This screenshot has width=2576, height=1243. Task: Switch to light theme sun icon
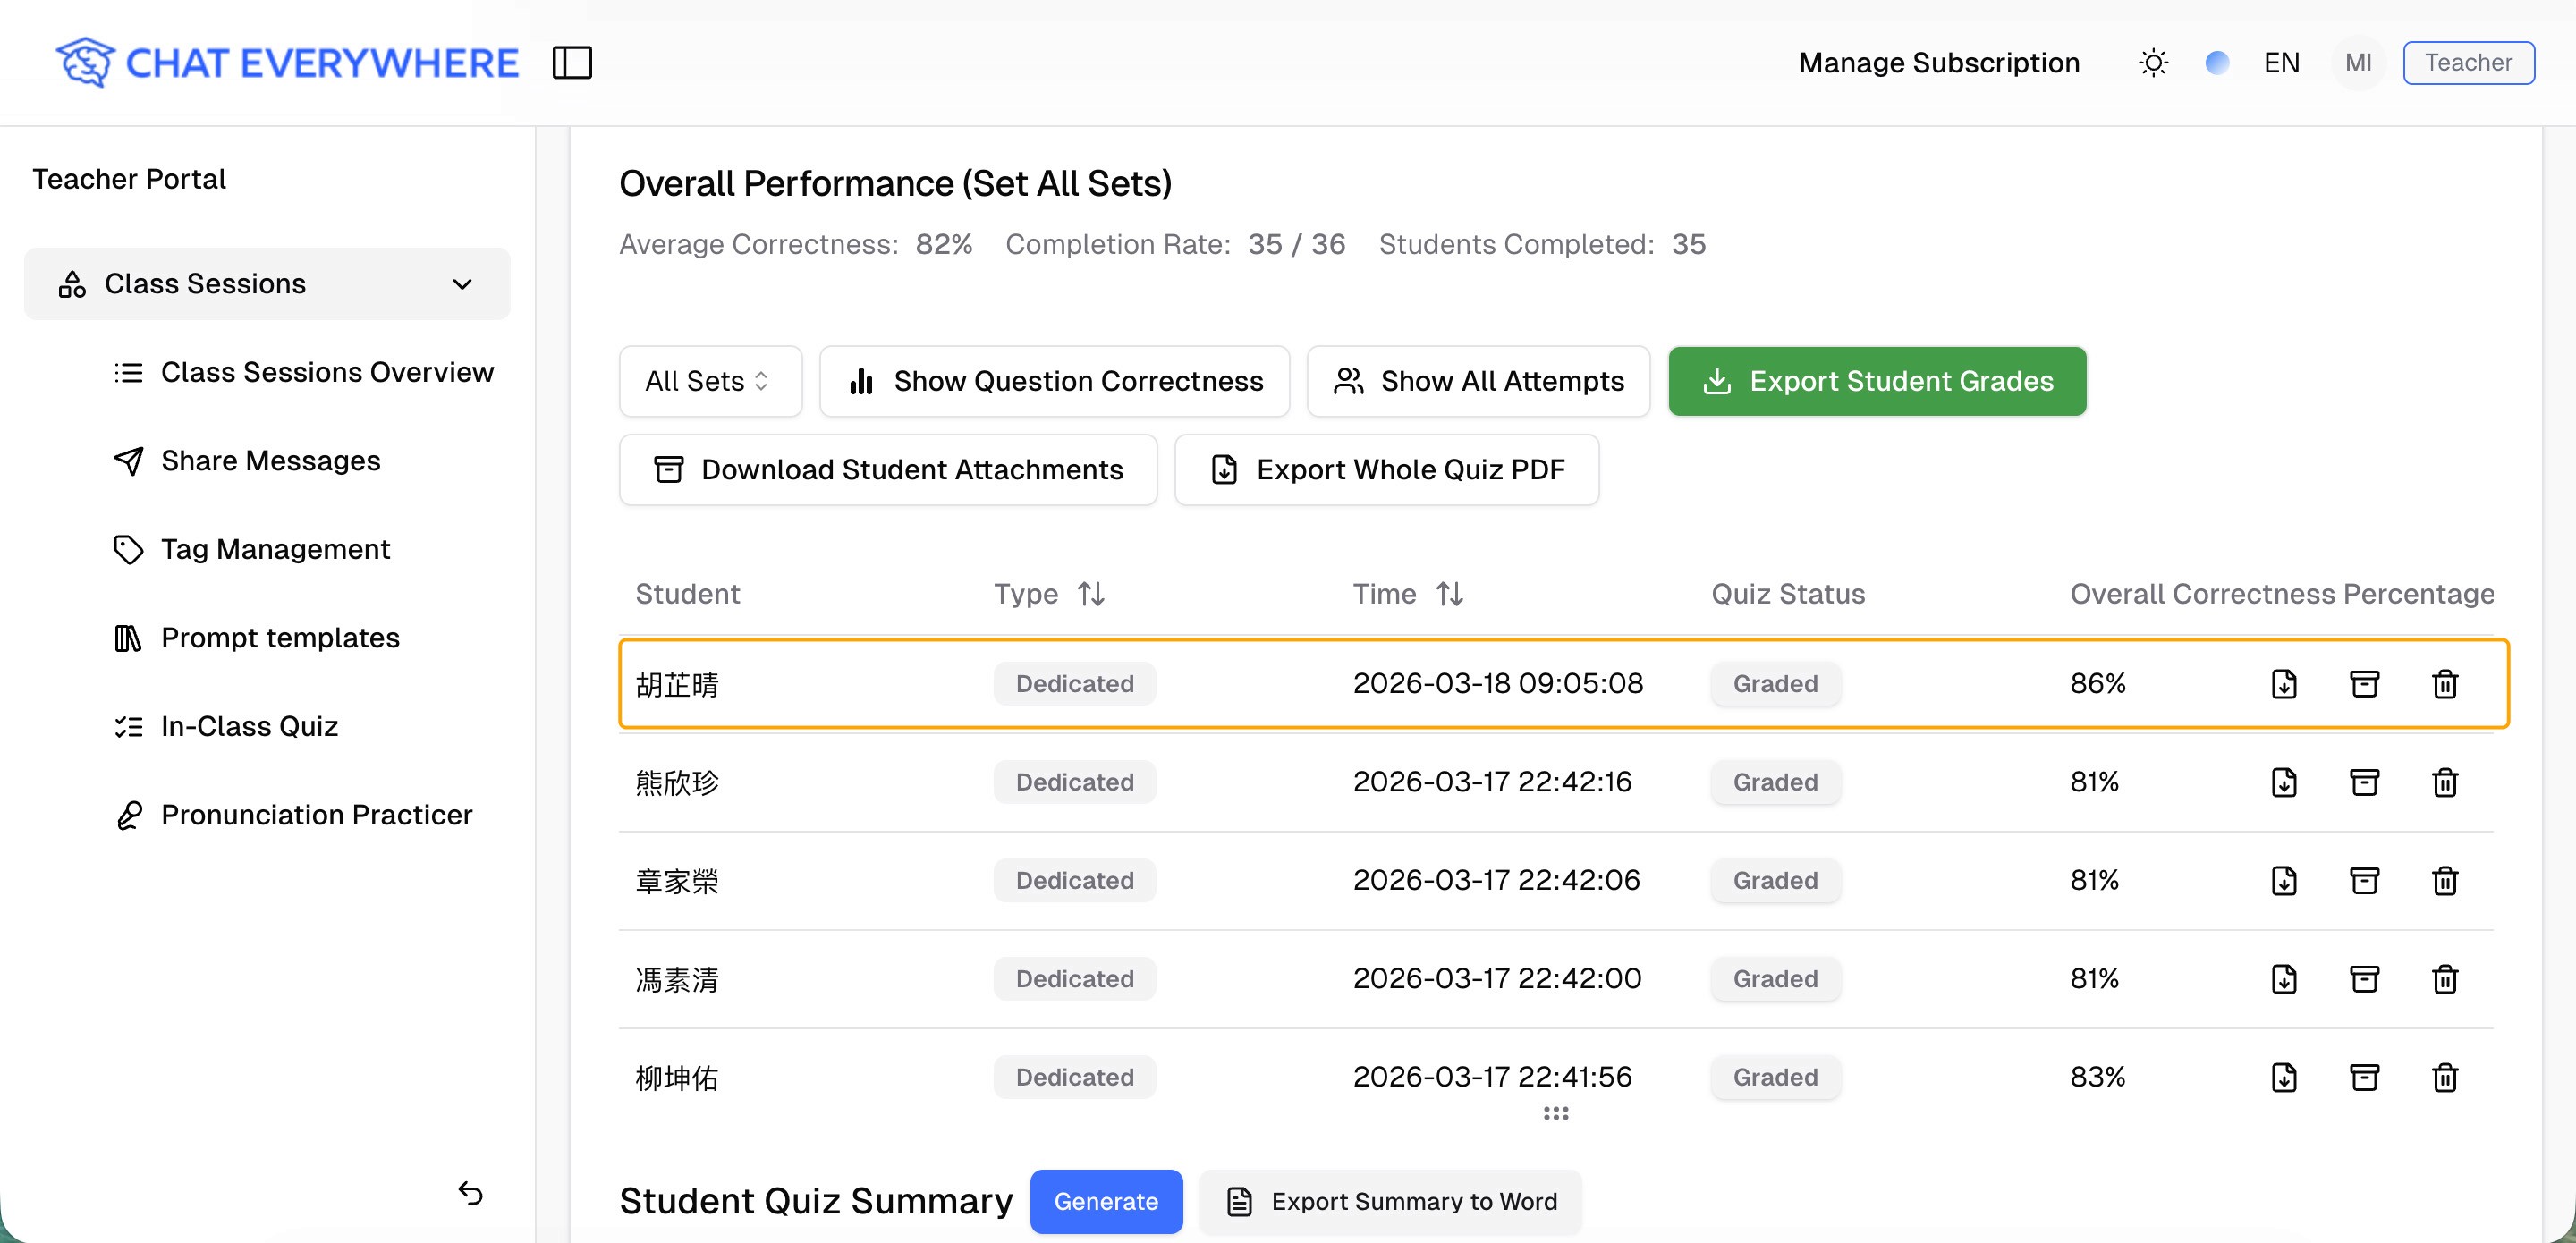[x=2153, y=63]
